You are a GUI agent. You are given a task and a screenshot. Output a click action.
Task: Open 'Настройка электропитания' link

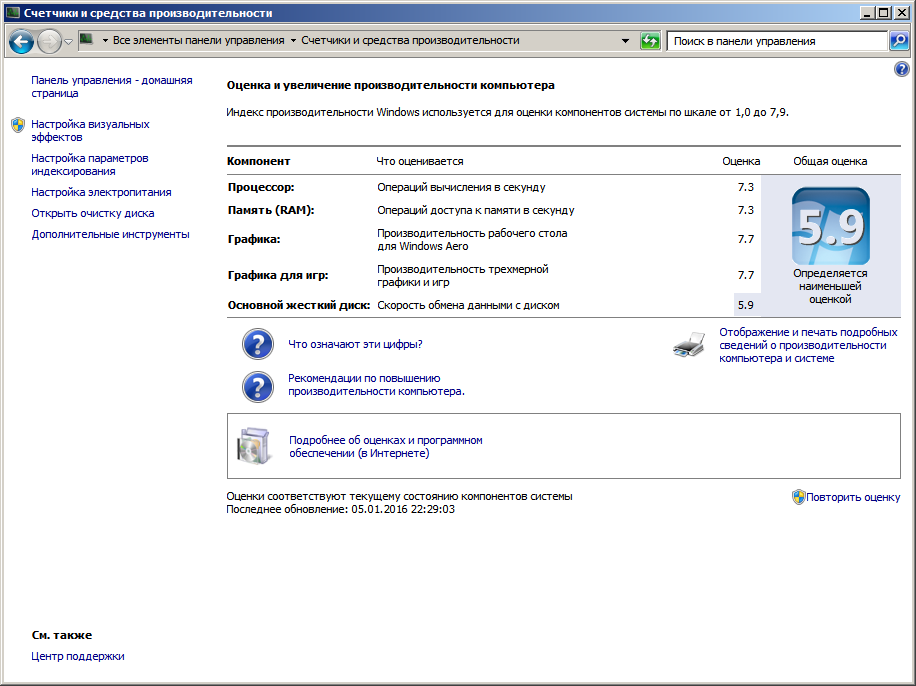[101, 192]
